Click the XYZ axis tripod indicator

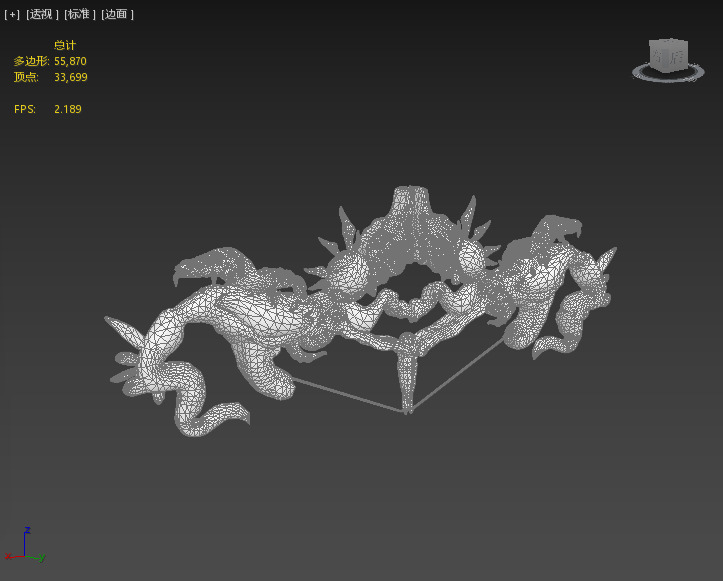pos(25,544)
